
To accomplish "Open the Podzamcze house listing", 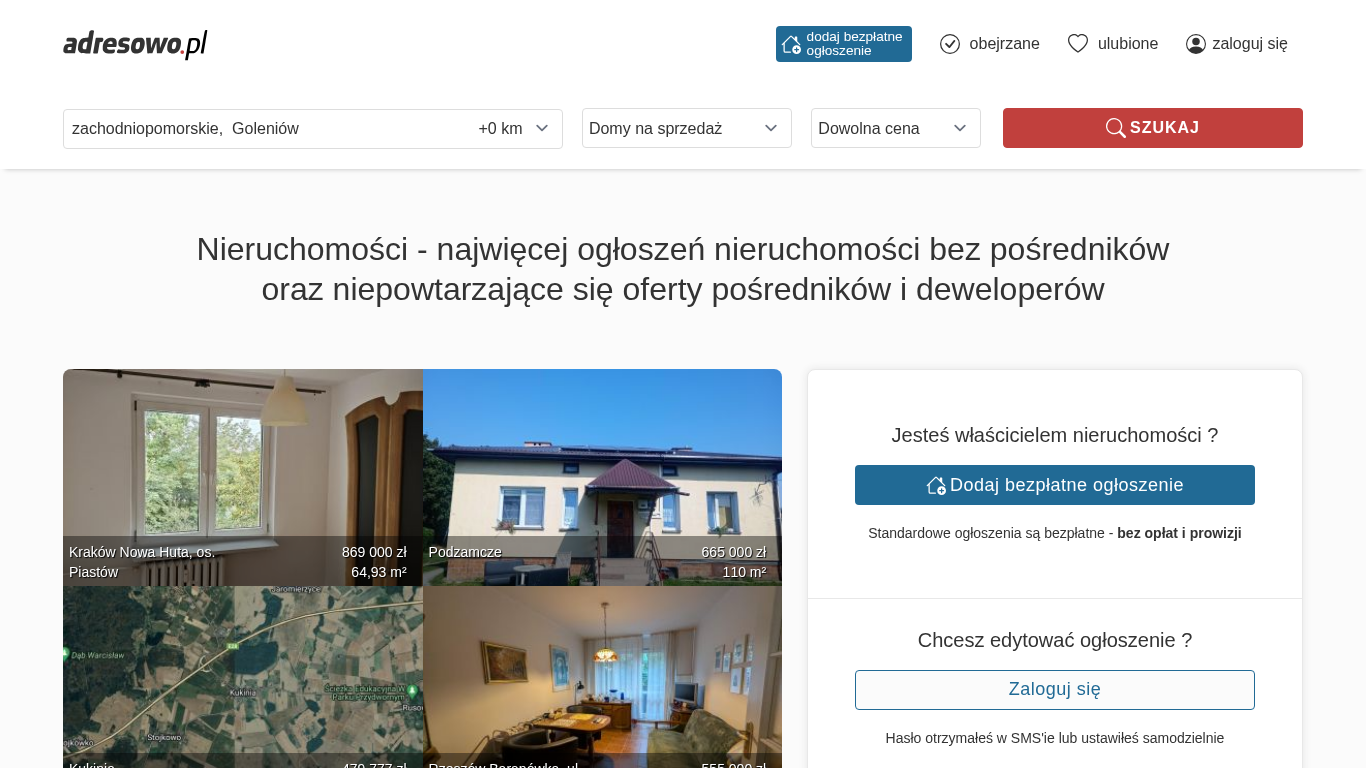I will click(x=602, y=477).
